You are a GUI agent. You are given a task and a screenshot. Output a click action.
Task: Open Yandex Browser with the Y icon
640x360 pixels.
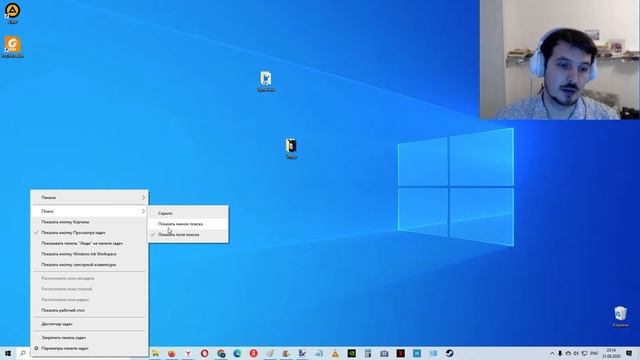coord(188,353)
